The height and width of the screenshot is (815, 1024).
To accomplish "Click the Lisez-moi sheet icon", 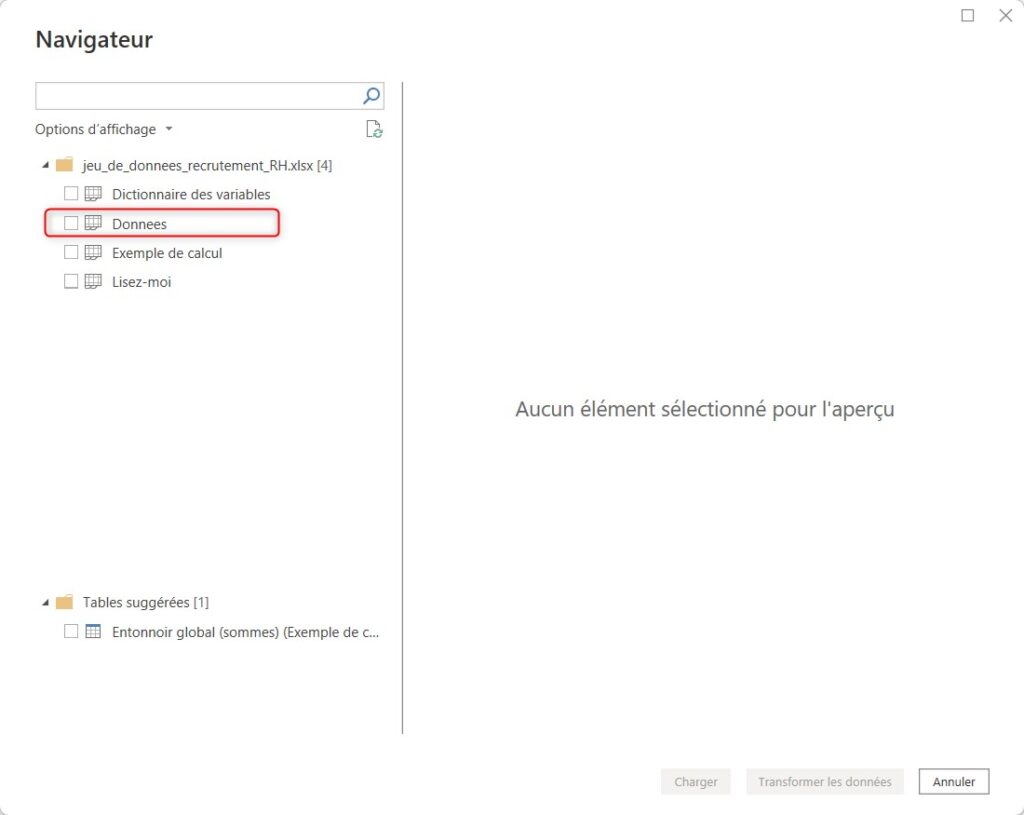I will coord(93,281).
